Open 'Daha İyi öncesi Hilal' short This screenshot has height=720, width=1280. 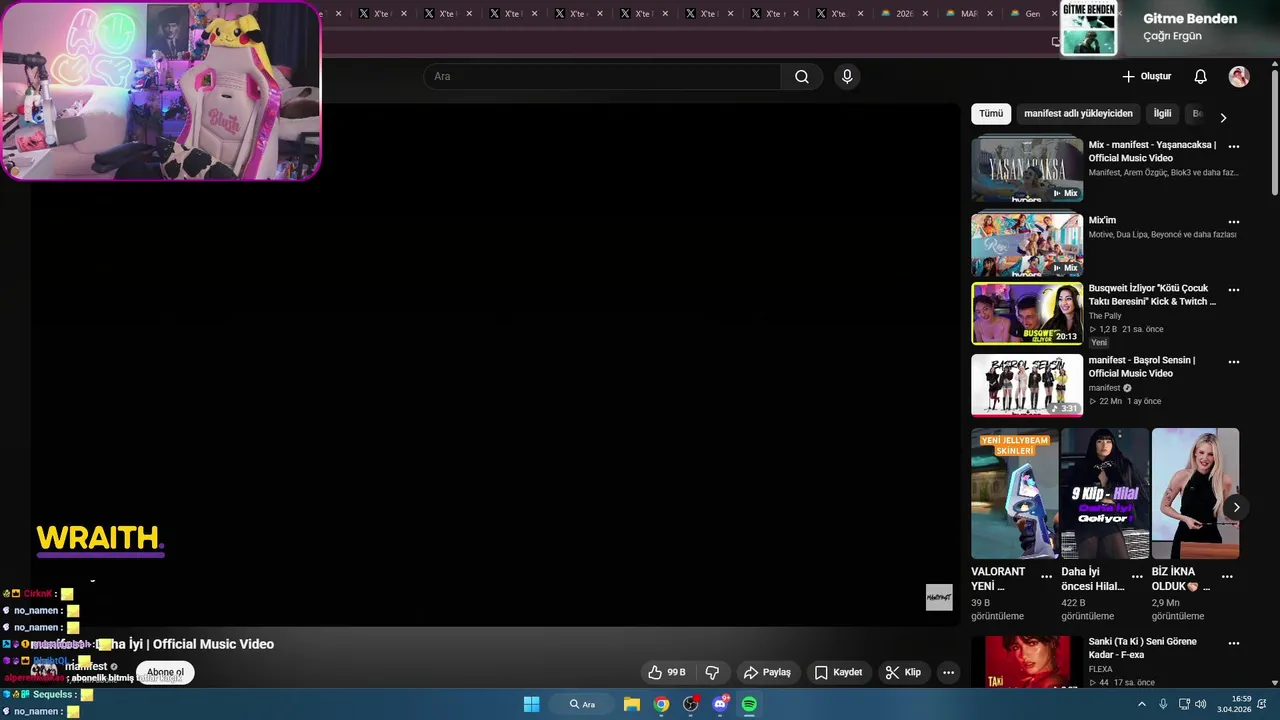coord(1104,493)
